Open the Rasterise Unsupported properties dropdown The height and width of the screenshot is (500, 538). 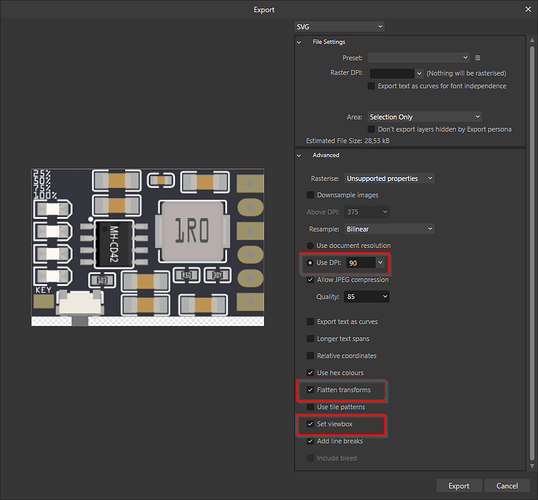389,178
